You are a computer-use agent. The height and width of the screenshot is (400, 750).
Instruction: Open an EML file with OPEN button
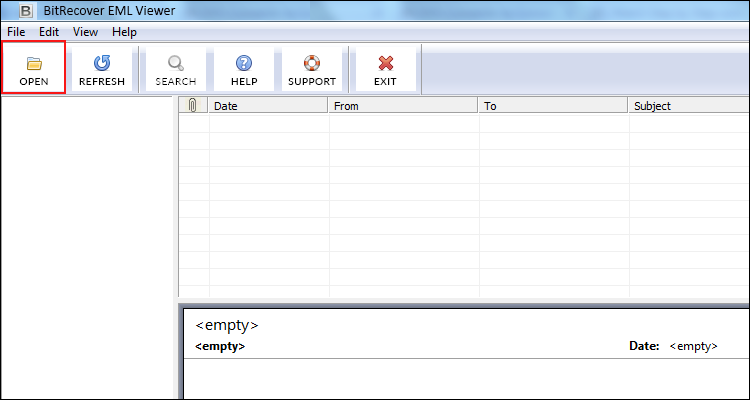pos(33,67)
